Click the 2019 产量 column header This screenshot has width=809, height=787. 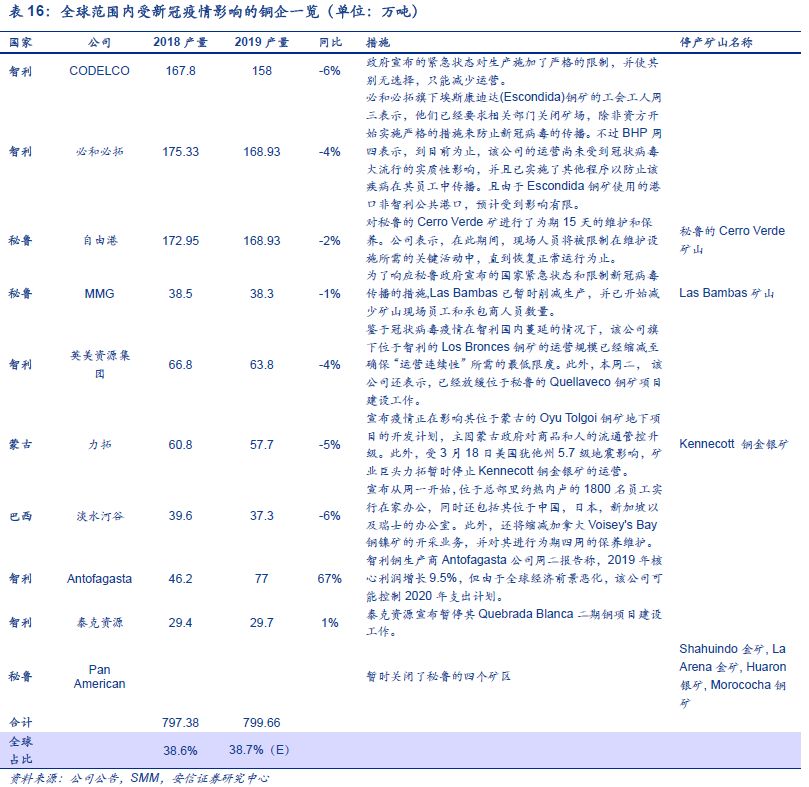(262, 42)
